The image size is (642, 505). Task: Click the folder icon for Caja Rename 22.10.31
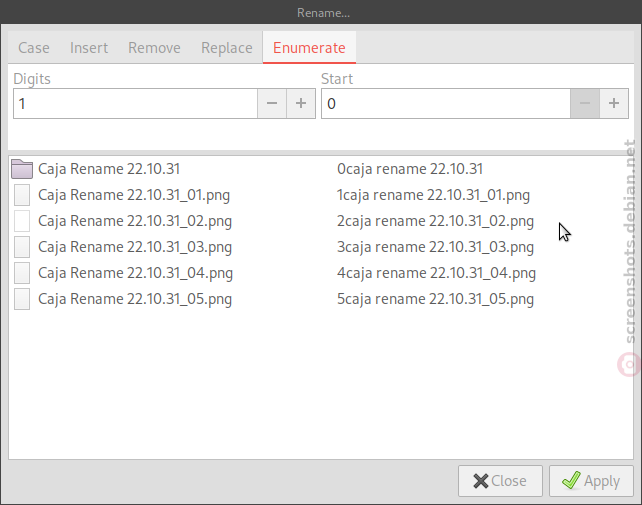[22, 169]
